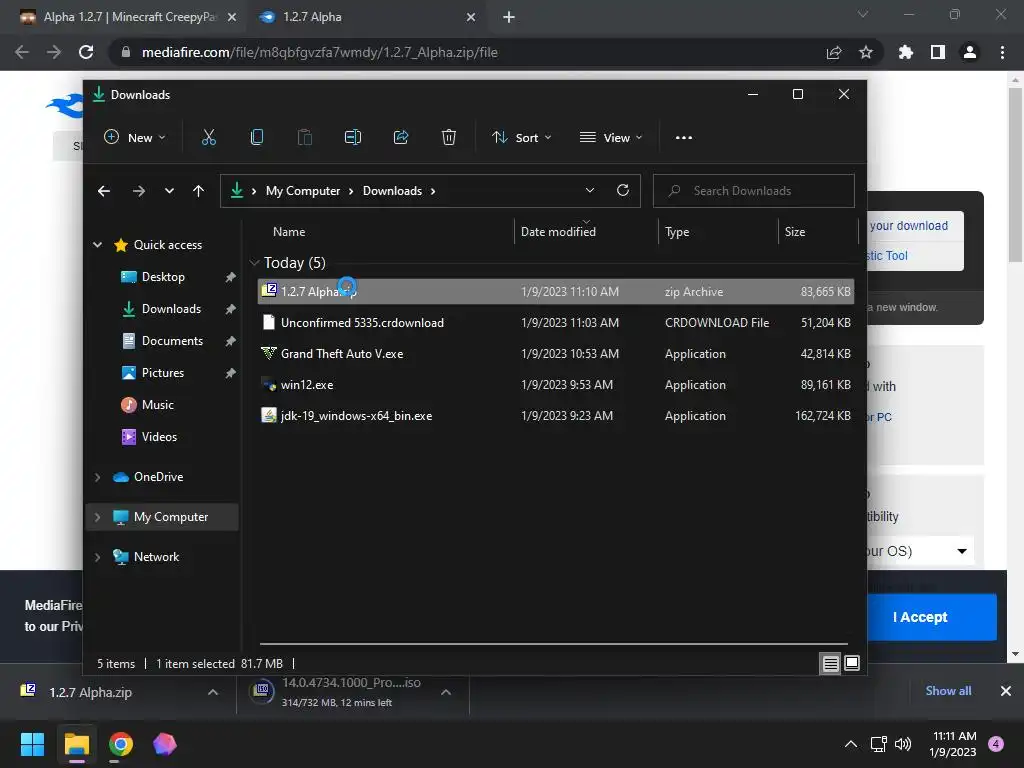The height and width of the screenshot is (768, 1024).
Task: Go forward in Explorer navigation
Action: pos(138,191)
